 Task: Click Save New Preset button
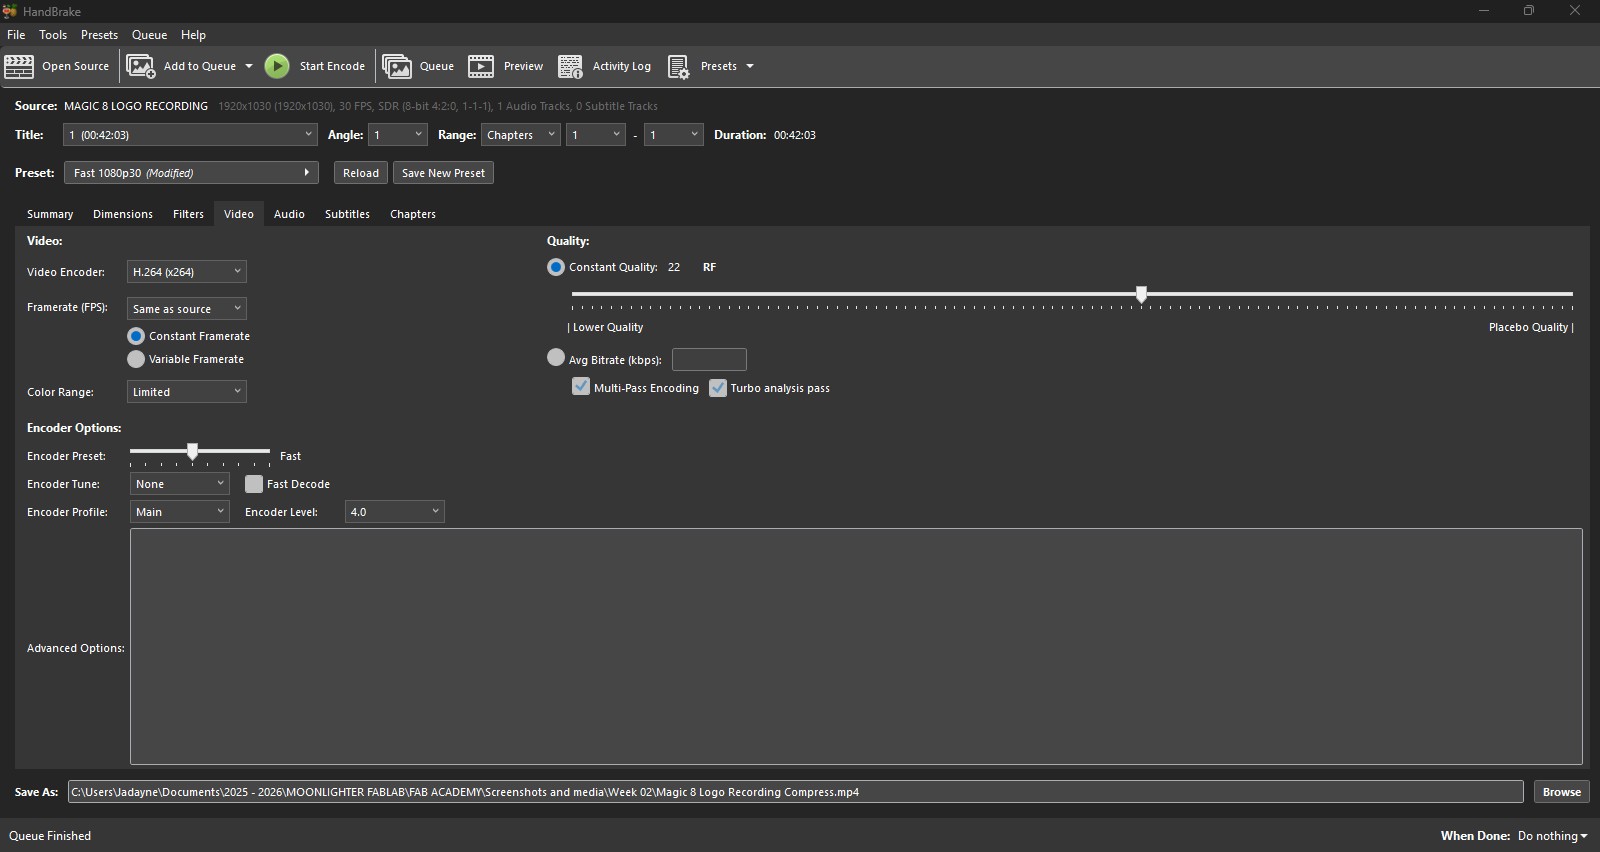[443, 173]
